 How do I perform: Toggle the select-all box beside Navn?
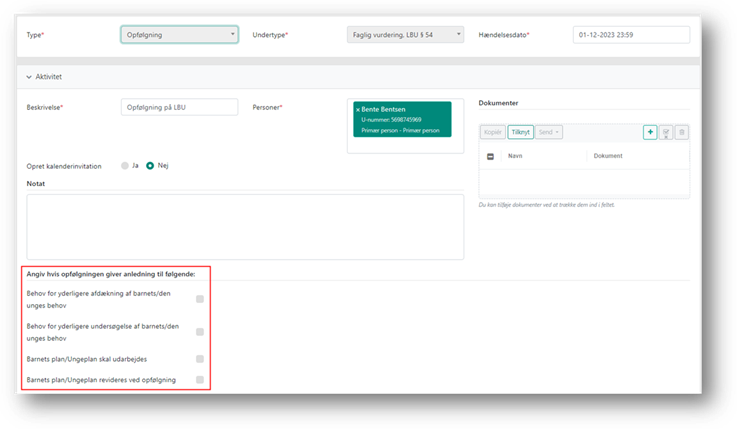(x=490, y=157)
